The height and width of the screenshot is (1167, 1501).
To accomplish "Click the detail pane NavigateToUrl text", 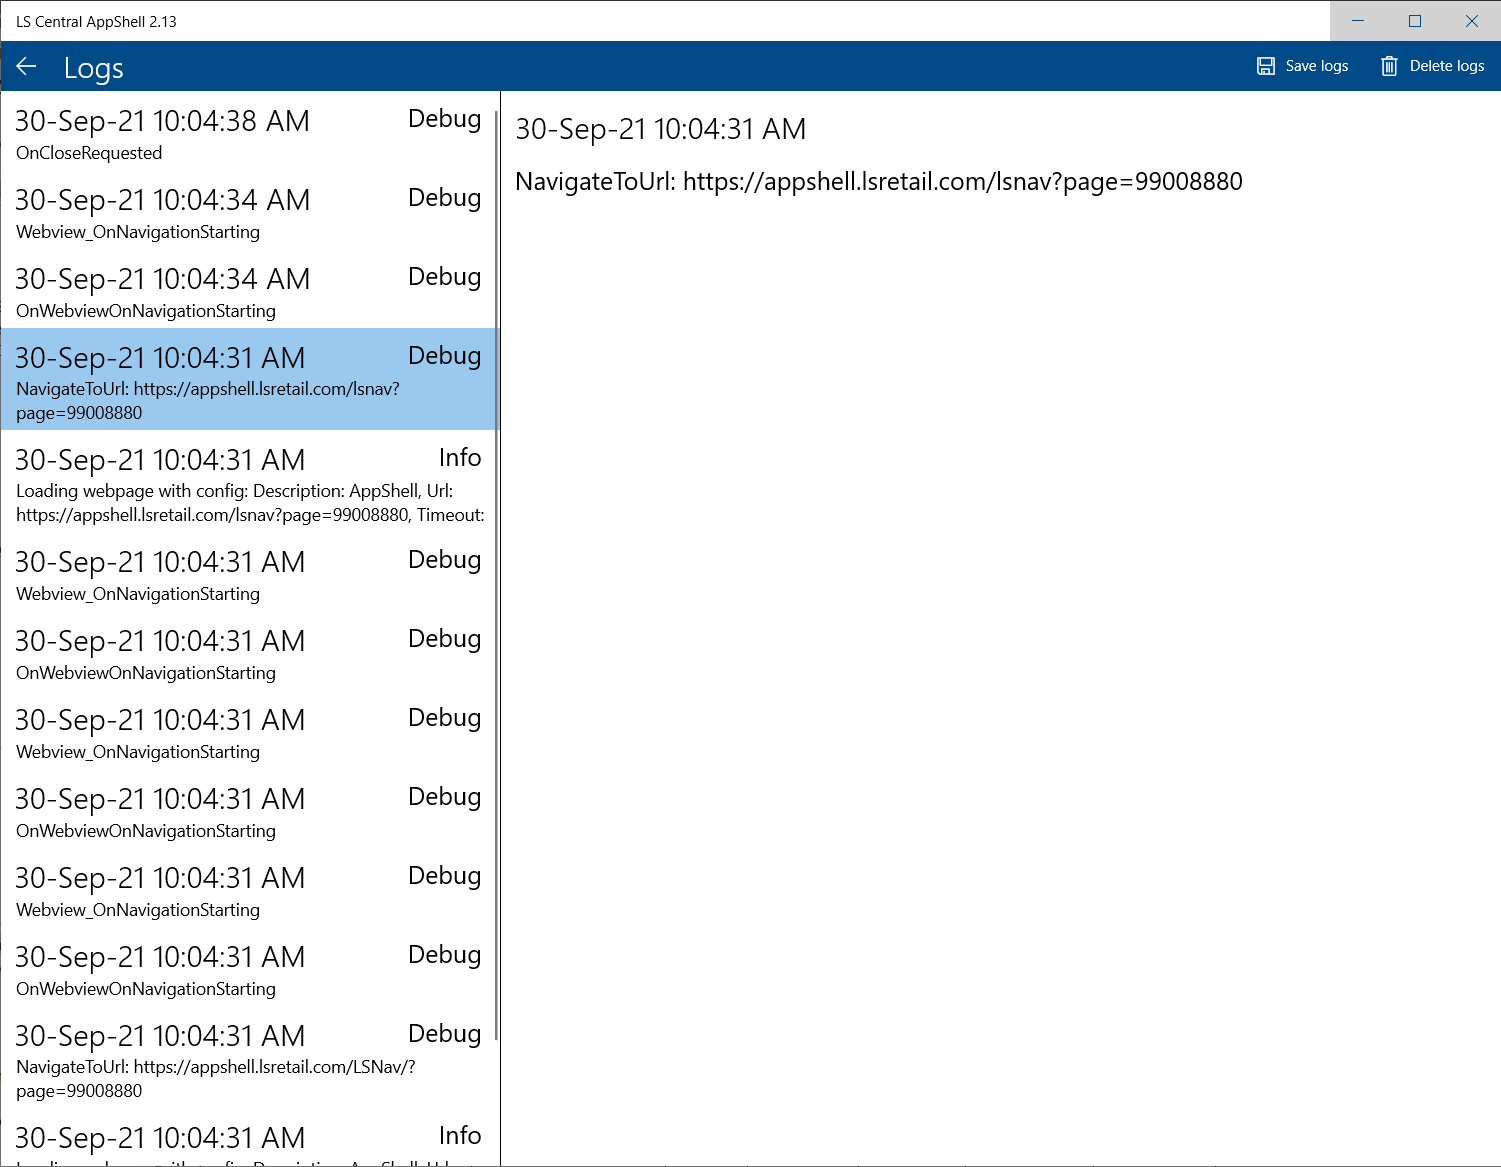I will 878,182.
